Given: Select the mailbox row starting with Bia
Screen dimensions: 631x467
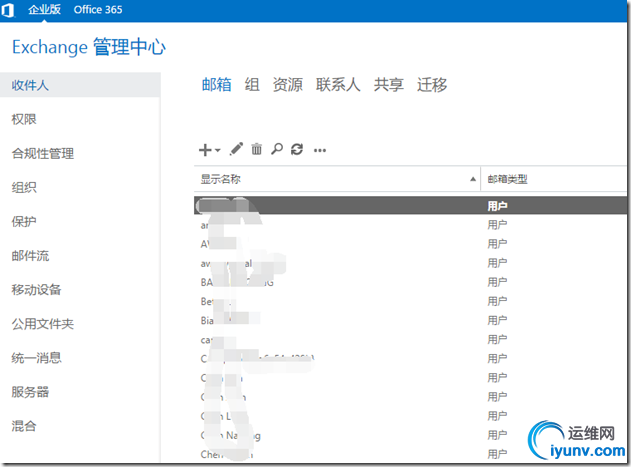Looking at the screenshot, I should pos(410,320).
